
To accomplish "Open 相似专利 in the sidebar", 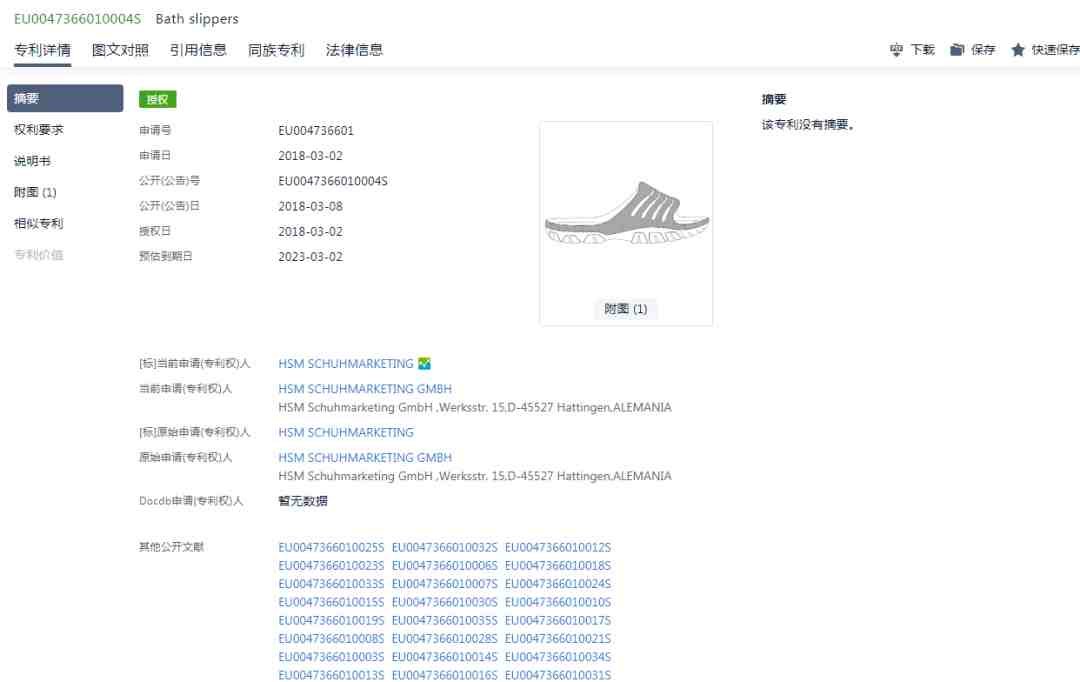I will click(39, 223).
